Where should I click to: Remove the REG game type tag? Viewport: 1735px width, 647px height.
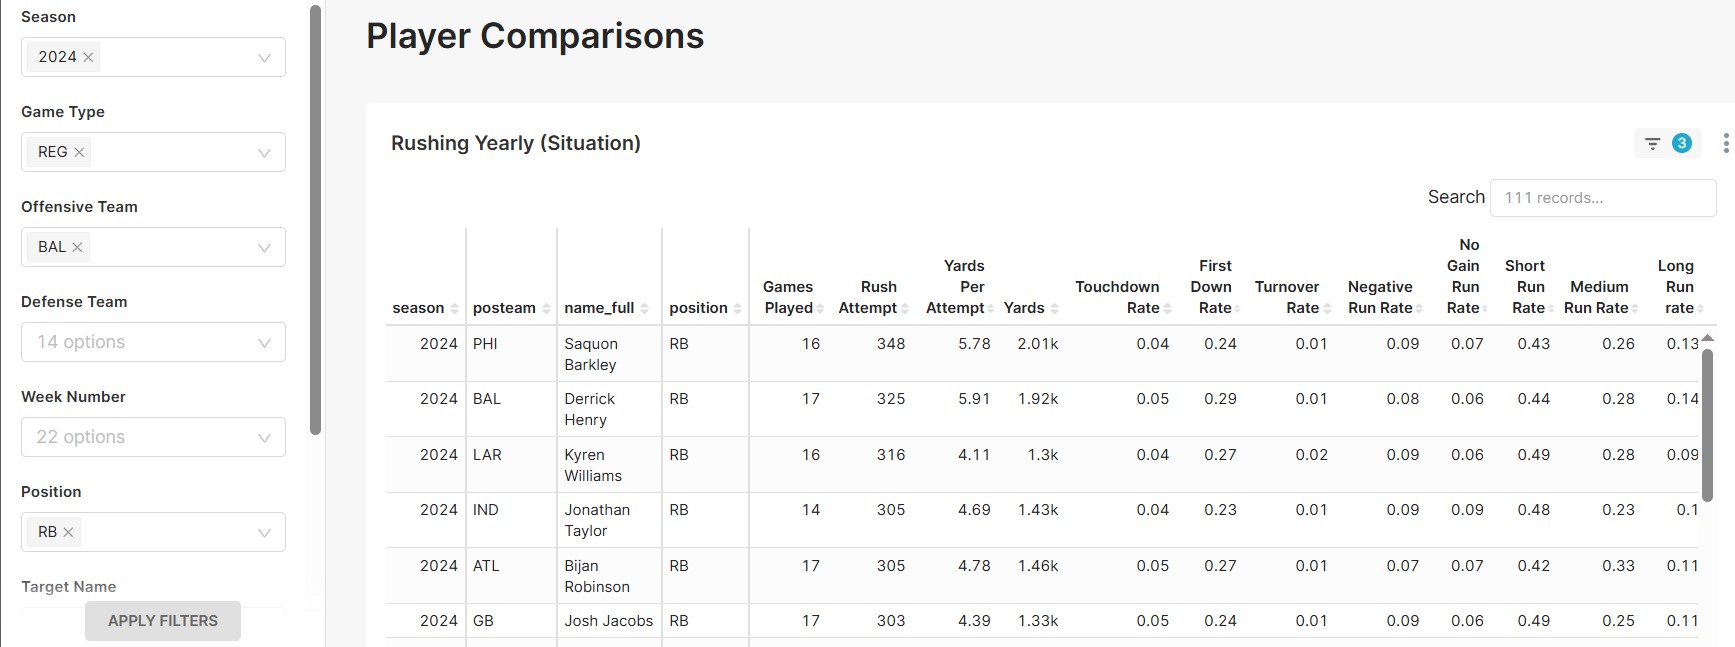point(79,152)
